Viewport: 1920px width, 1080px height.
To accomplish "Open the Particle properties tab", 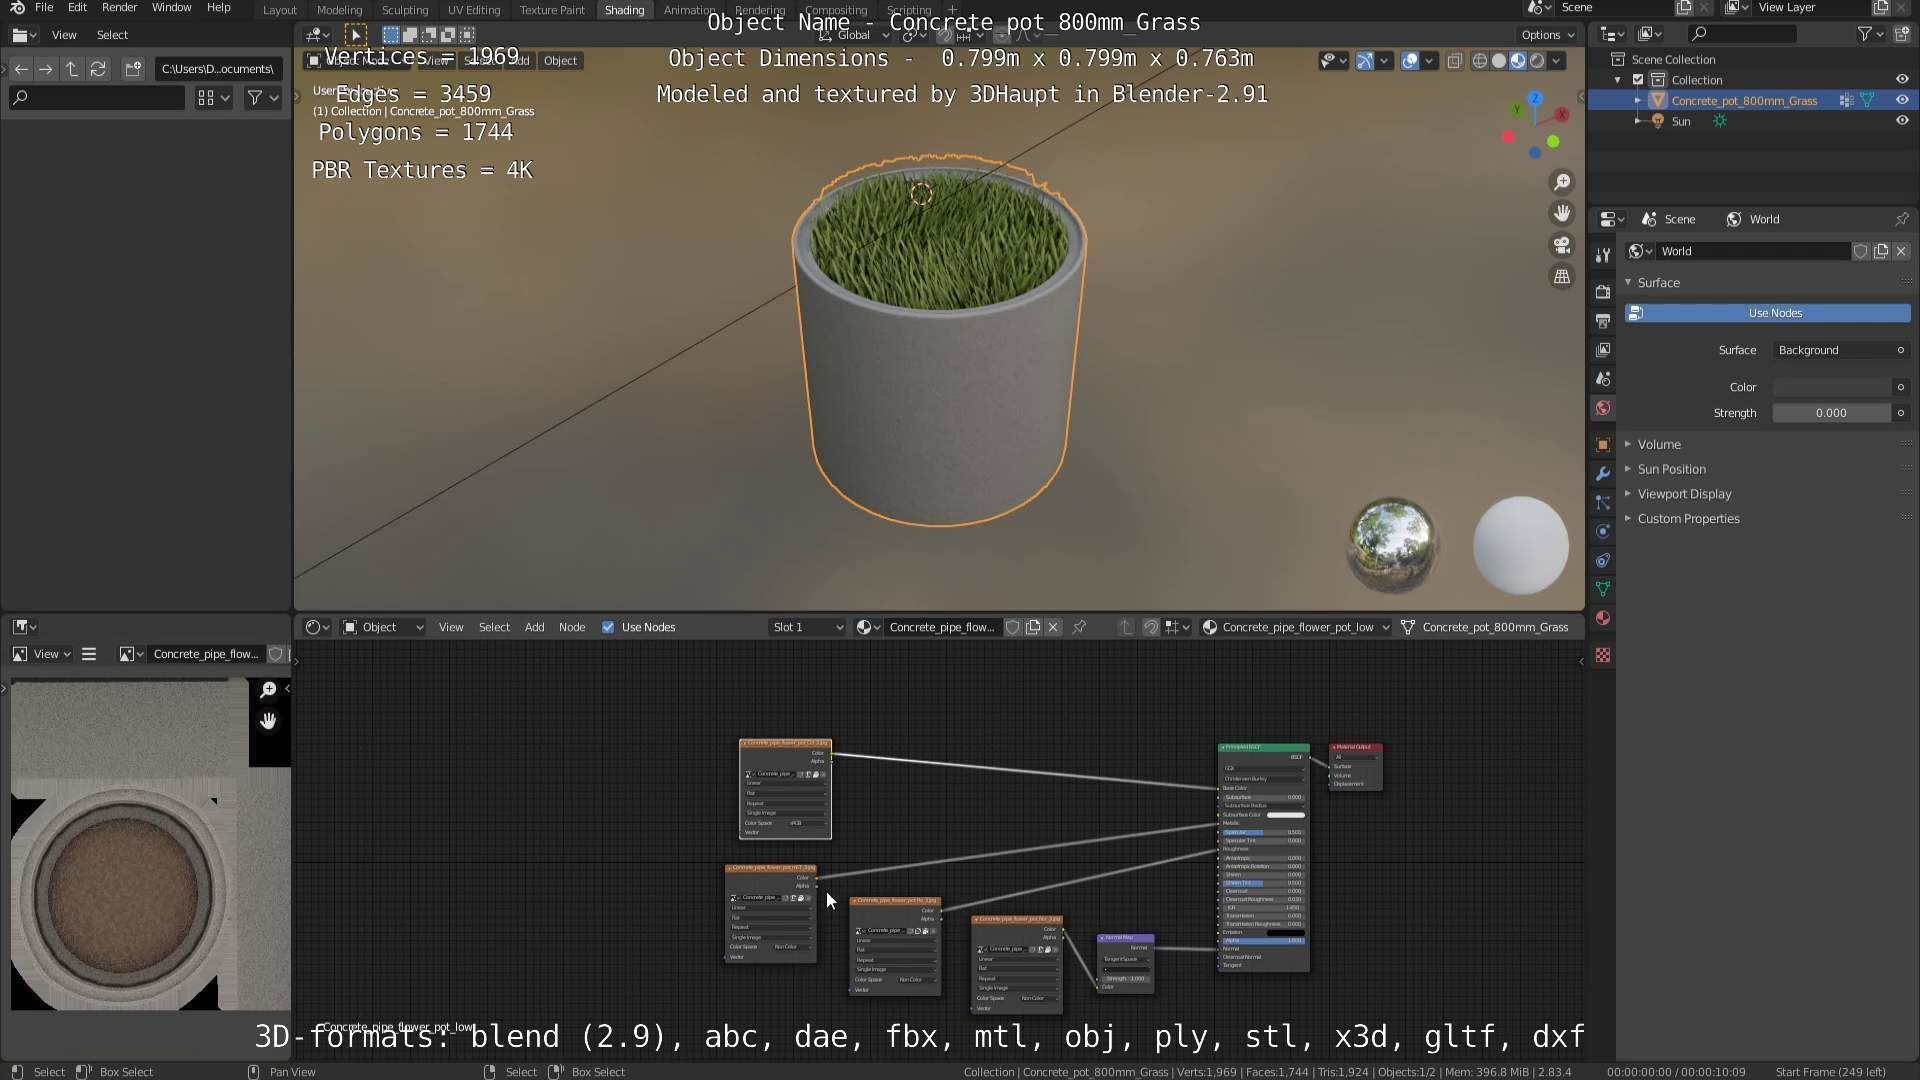I will pyautogui.click(x=1603, y=502).
